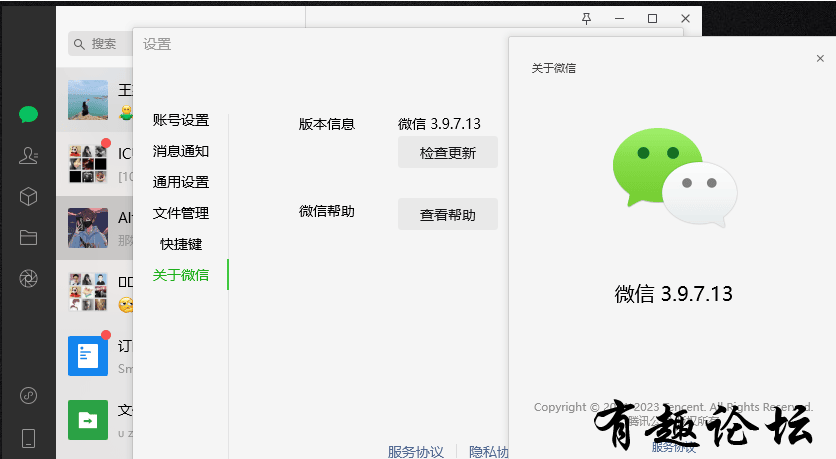Select the 消息通知 settings tab

click(181, 151)
